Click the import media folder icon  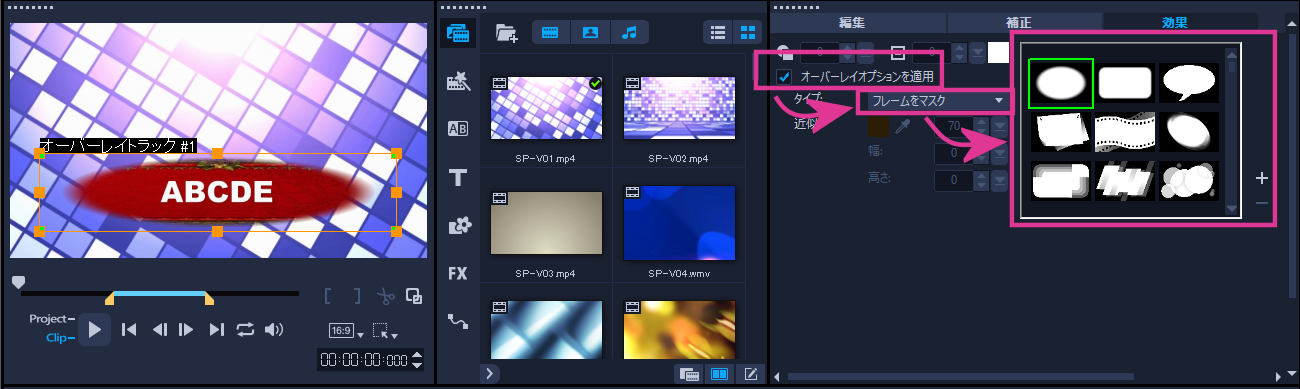click(507, 32)
